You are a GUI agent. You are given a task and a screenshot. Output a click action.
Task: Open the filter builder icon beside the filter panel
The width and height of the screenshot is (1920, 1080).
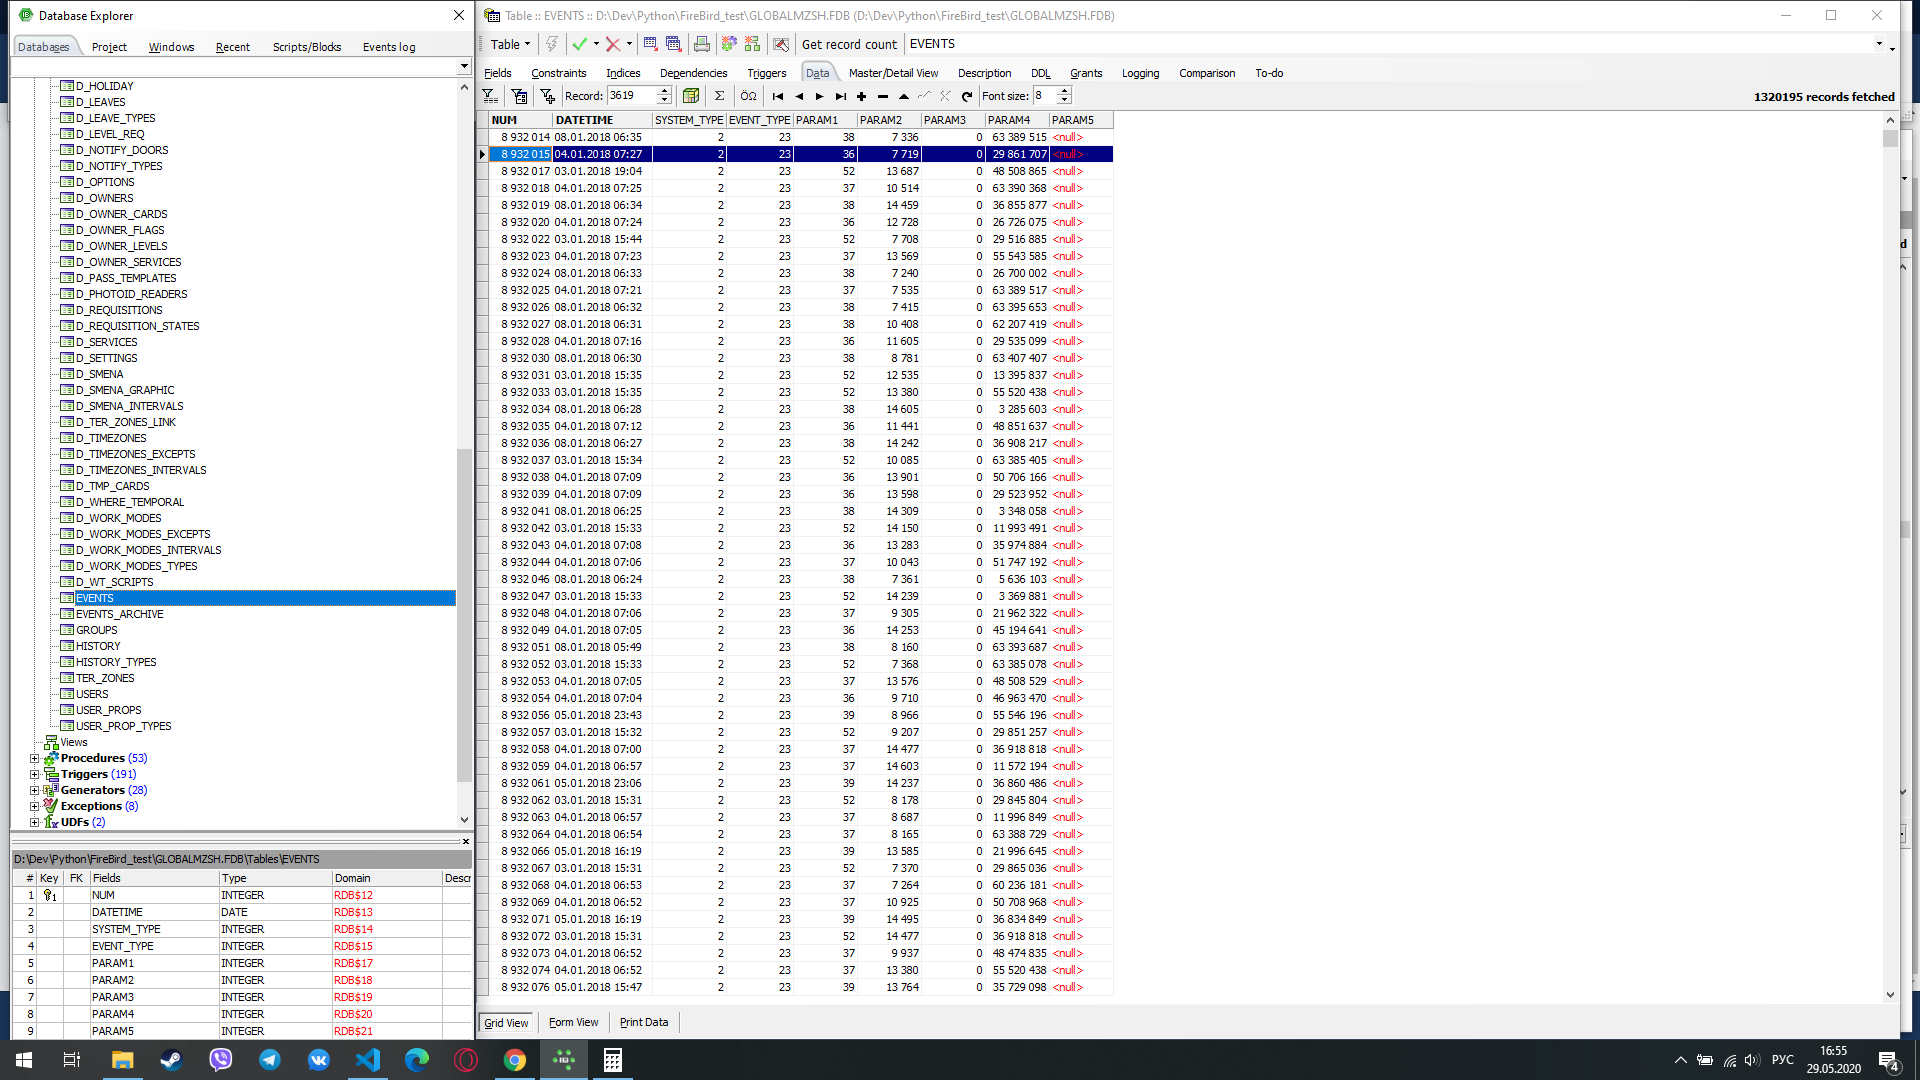519,96
